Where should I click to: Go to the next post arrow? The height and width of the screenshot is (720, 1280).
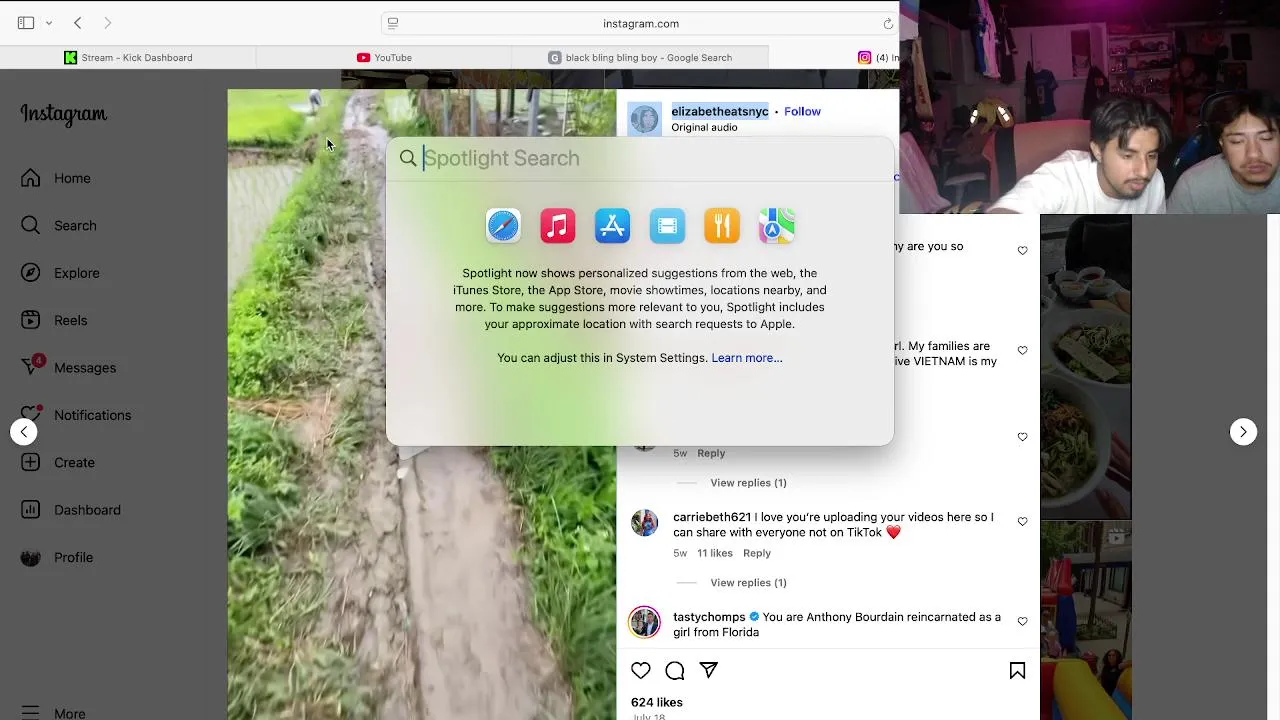[x=1243, y=432]
